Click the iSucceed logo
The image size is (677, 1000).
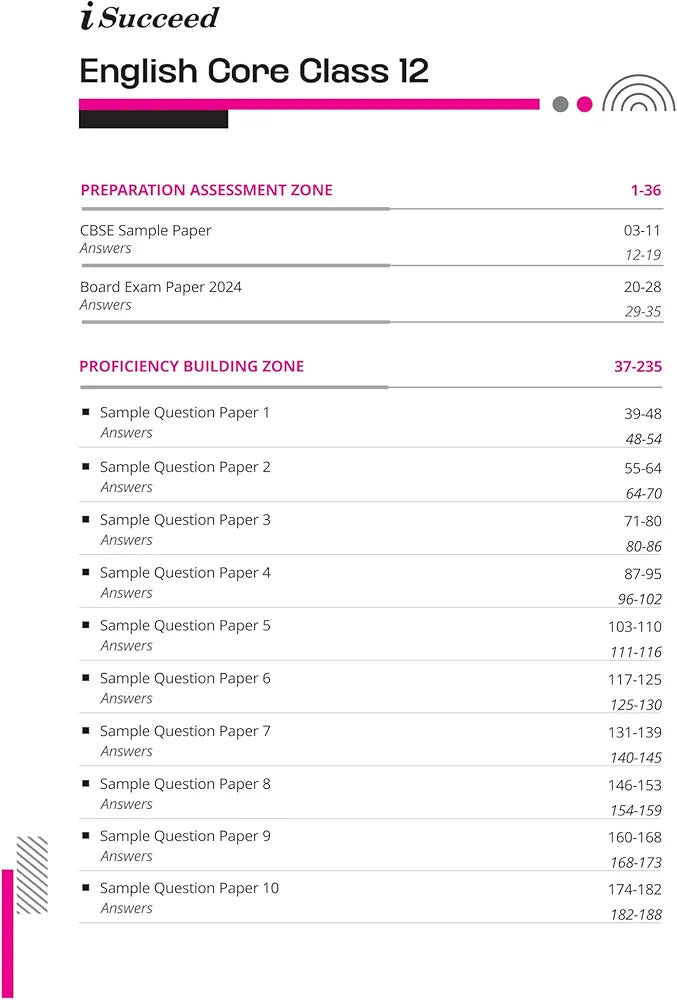point(148,18)
